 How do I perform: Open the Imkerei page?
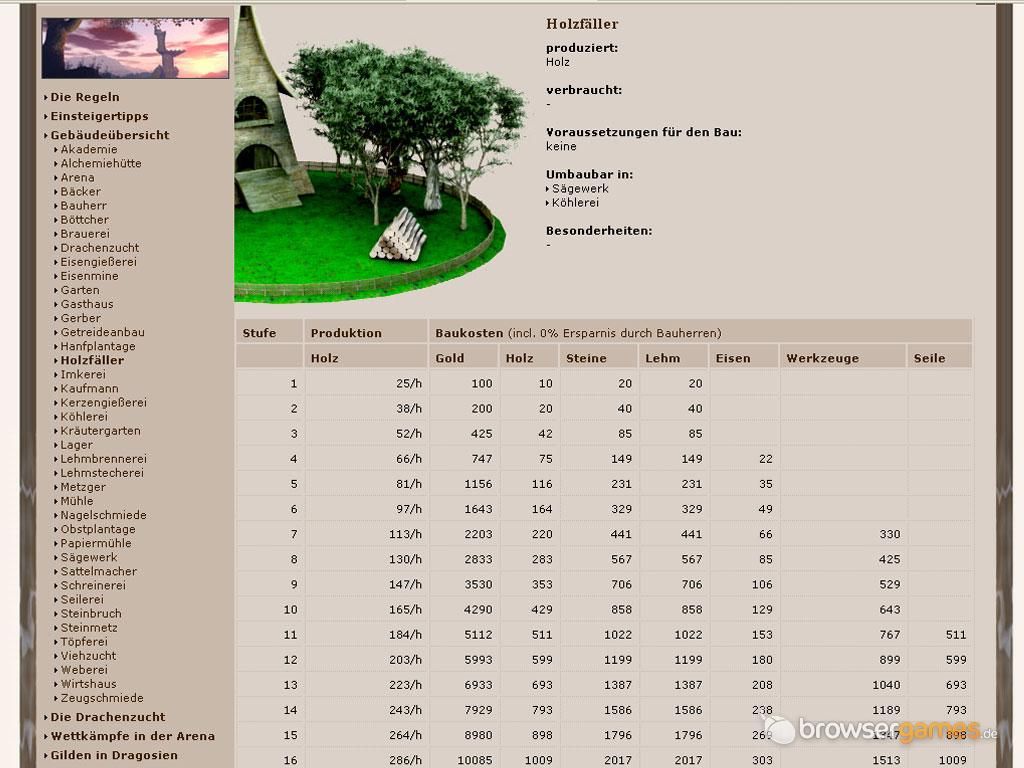83,375
